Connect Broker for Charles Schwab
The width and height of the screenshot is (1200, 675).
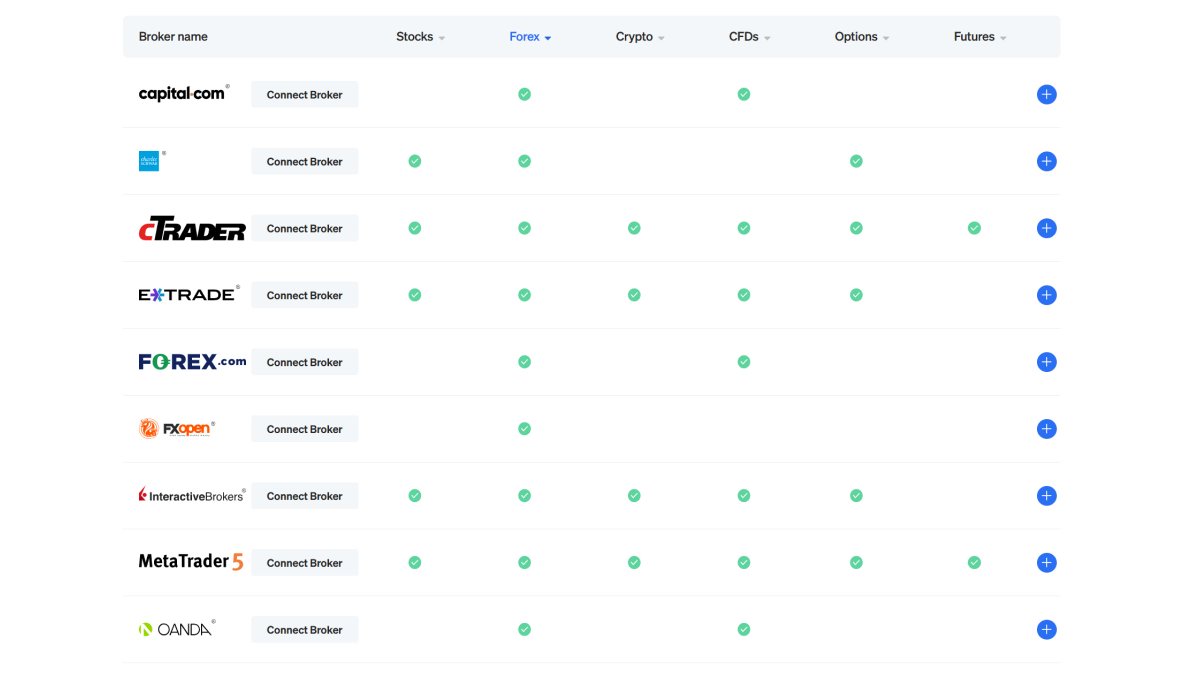[x=305, y=162]
